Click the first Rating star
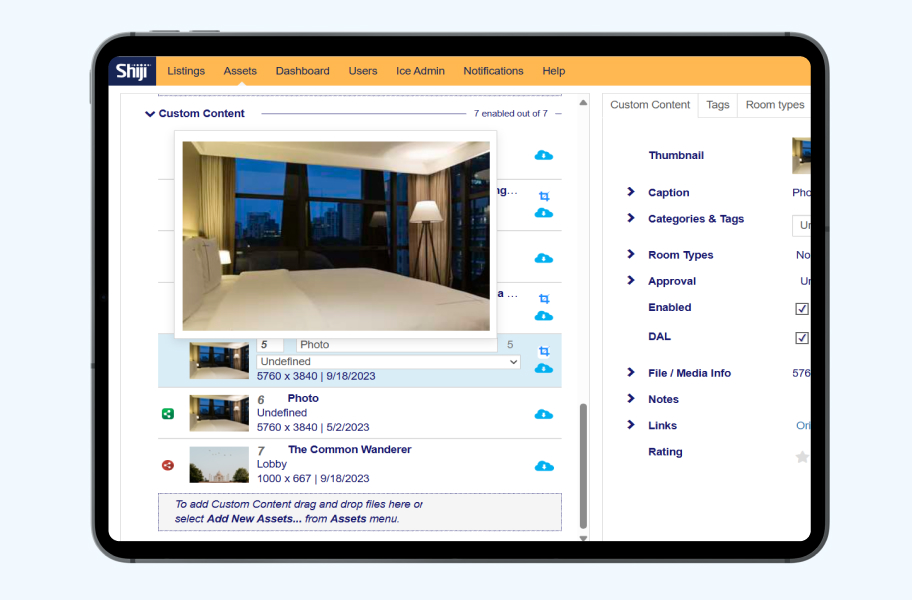This screenshot has height=600, width=912. [802, 457]
